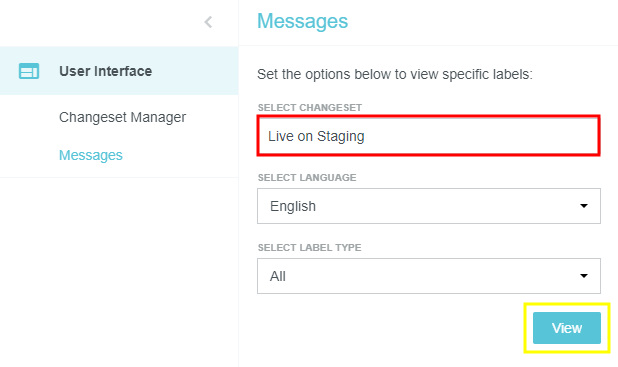Click the SELECT CHANGESET field label
Viewport: 618px width, 367px height.
coord(310,108)
